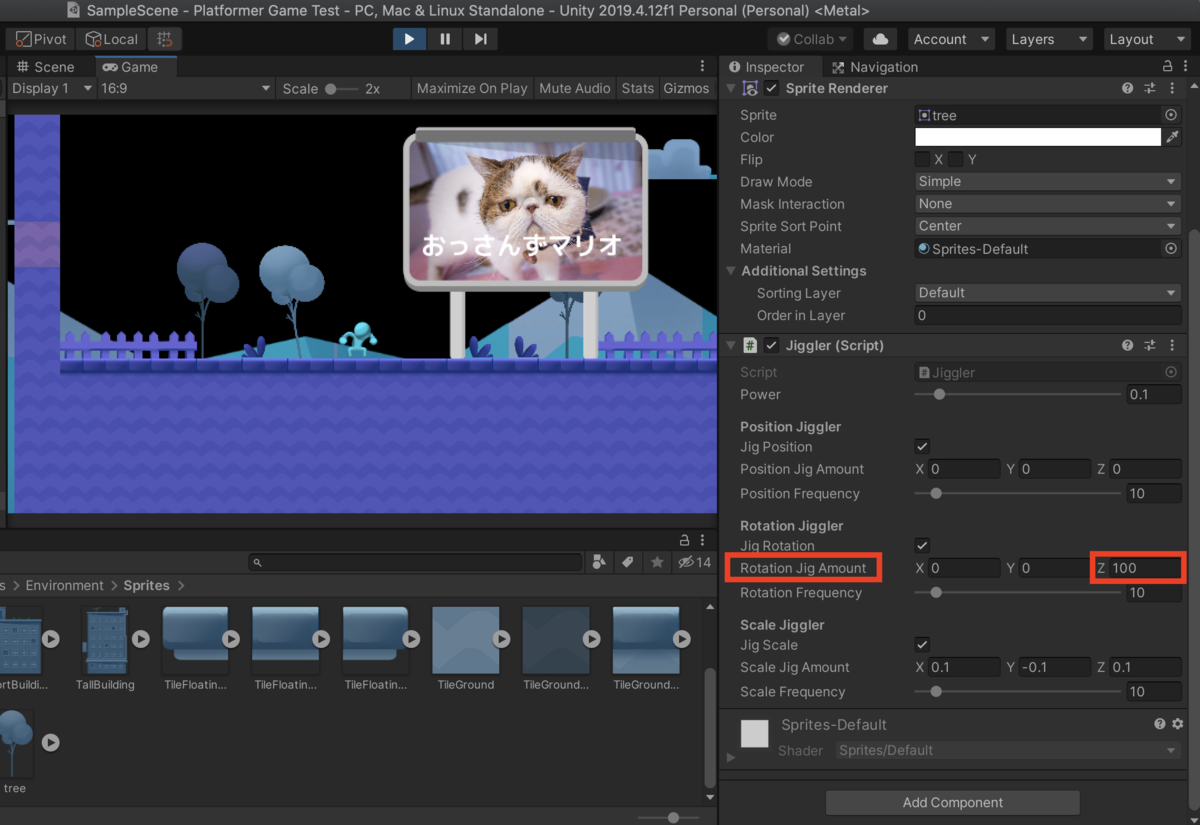Open the Layers dropdown
This screenshot has width=1200, height=825.
pos(1048,39)
